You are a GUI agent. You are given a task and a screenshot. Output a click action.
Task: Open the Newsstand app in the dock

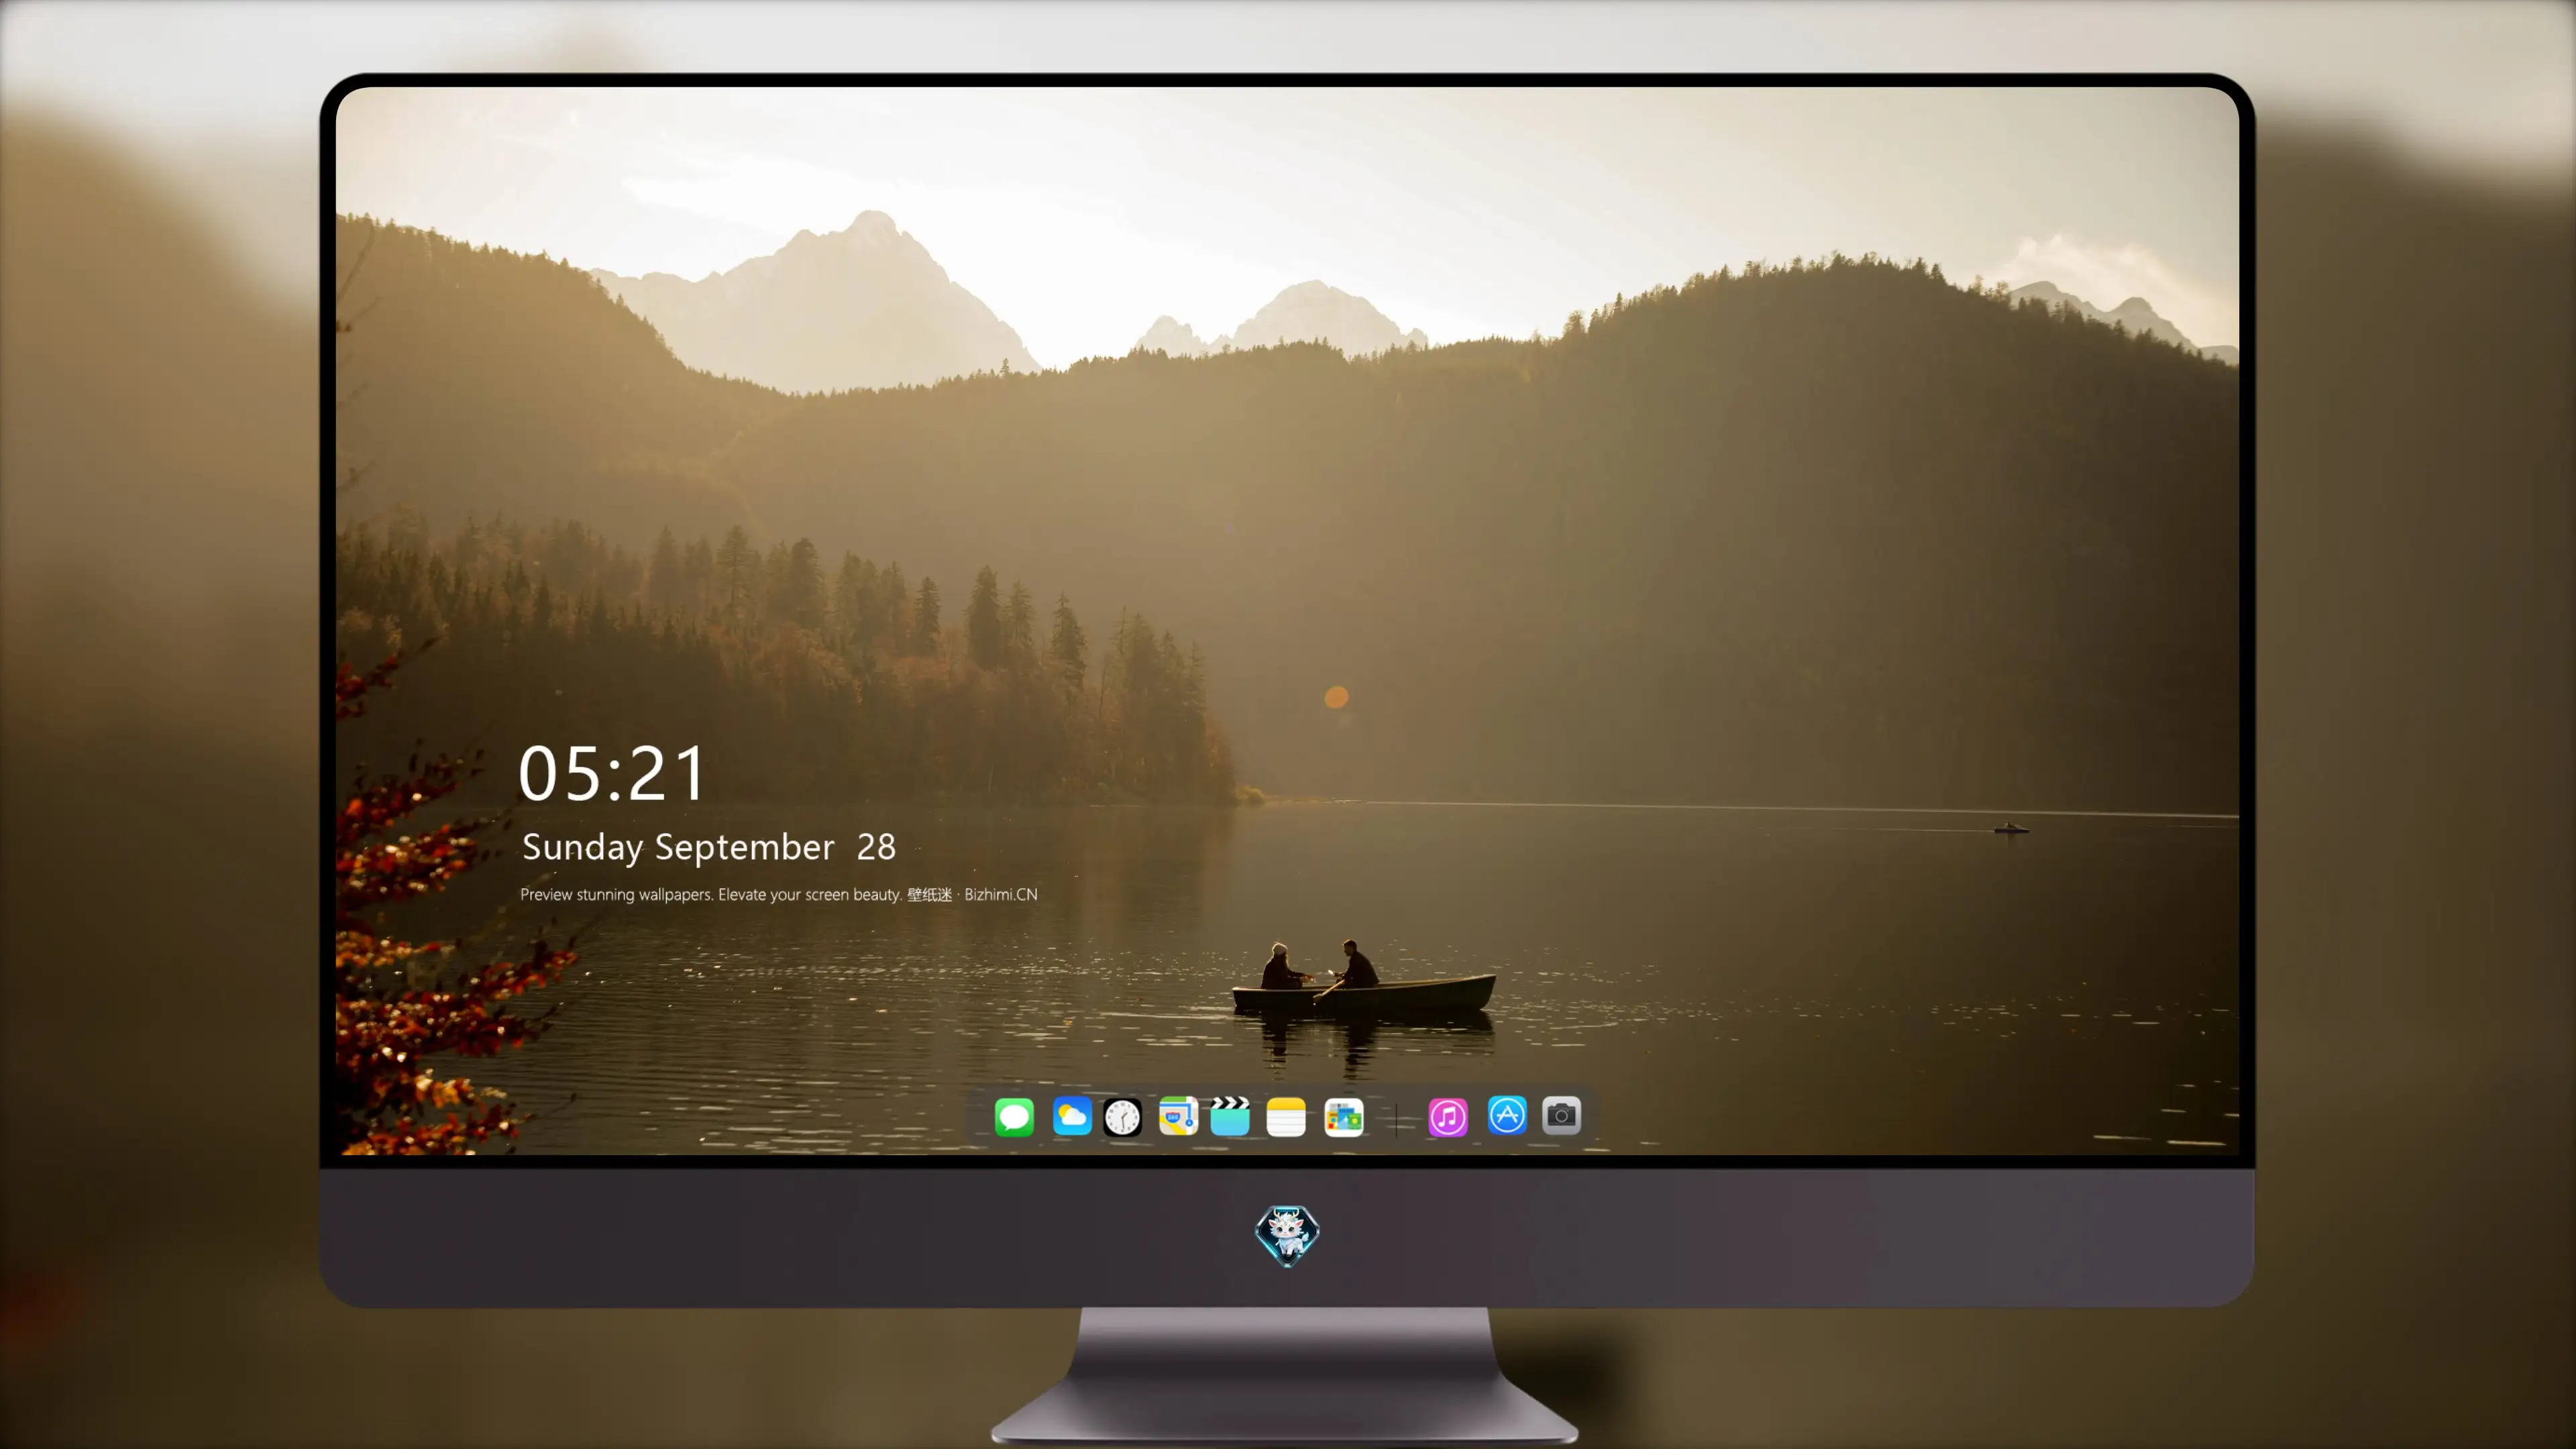tap(1344, 1117)
